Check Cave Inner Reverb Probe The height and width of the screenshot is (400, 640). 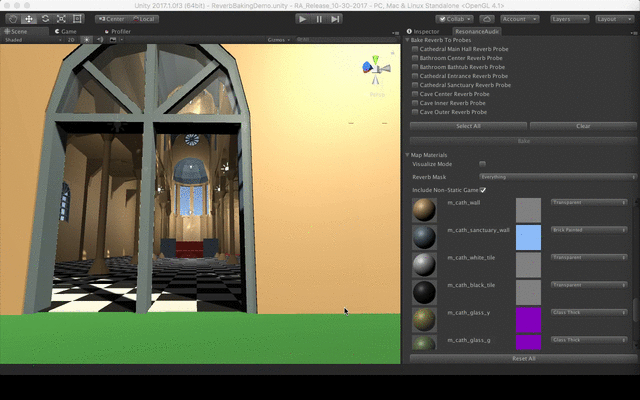coord(415,103)
